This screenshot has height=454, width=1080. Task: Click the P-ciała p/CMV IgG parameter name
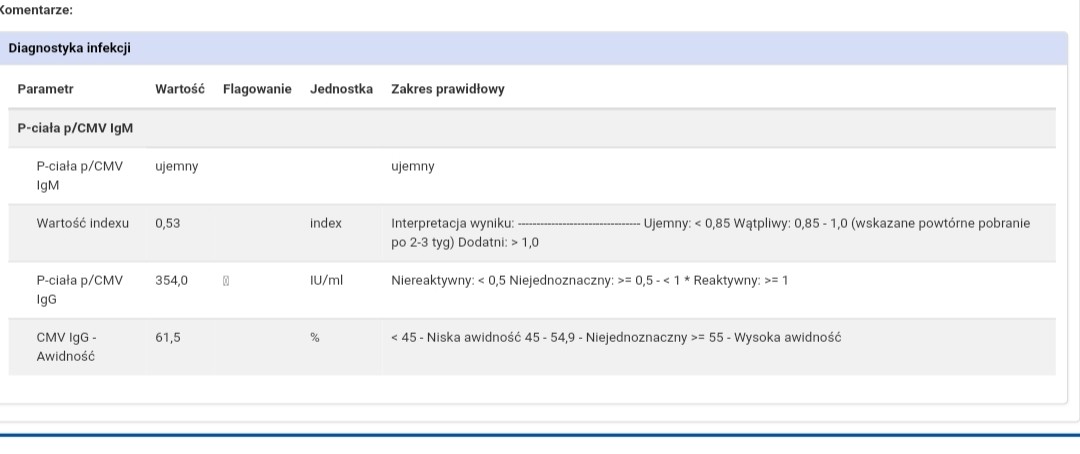(79, 289)
